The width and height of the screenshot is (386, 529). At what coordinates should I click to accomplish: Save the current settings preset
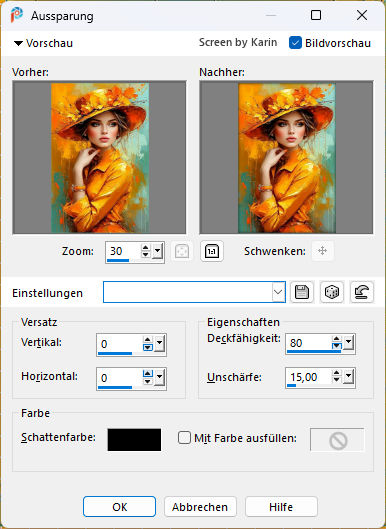[x=302, y=292]
